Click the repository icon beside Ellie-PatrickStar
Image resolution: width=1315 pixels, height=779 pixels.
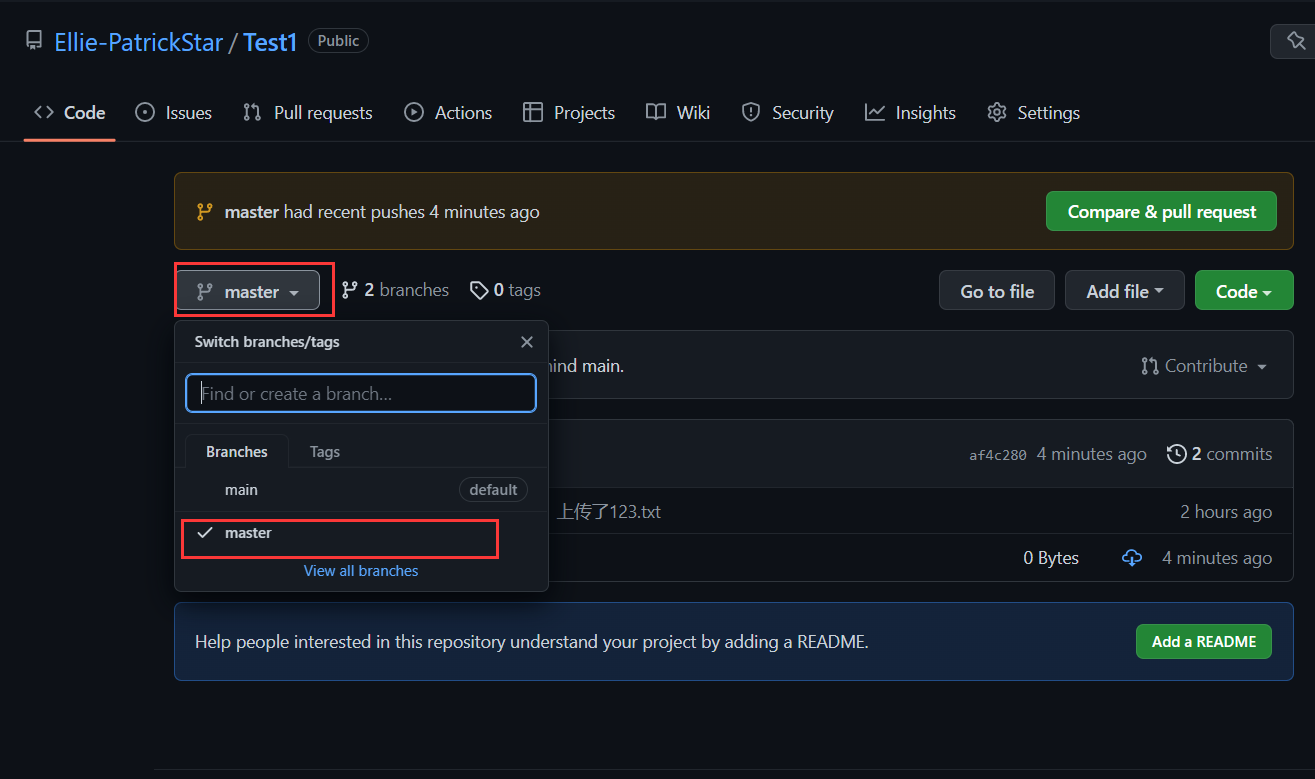click(x=34, y=41)
